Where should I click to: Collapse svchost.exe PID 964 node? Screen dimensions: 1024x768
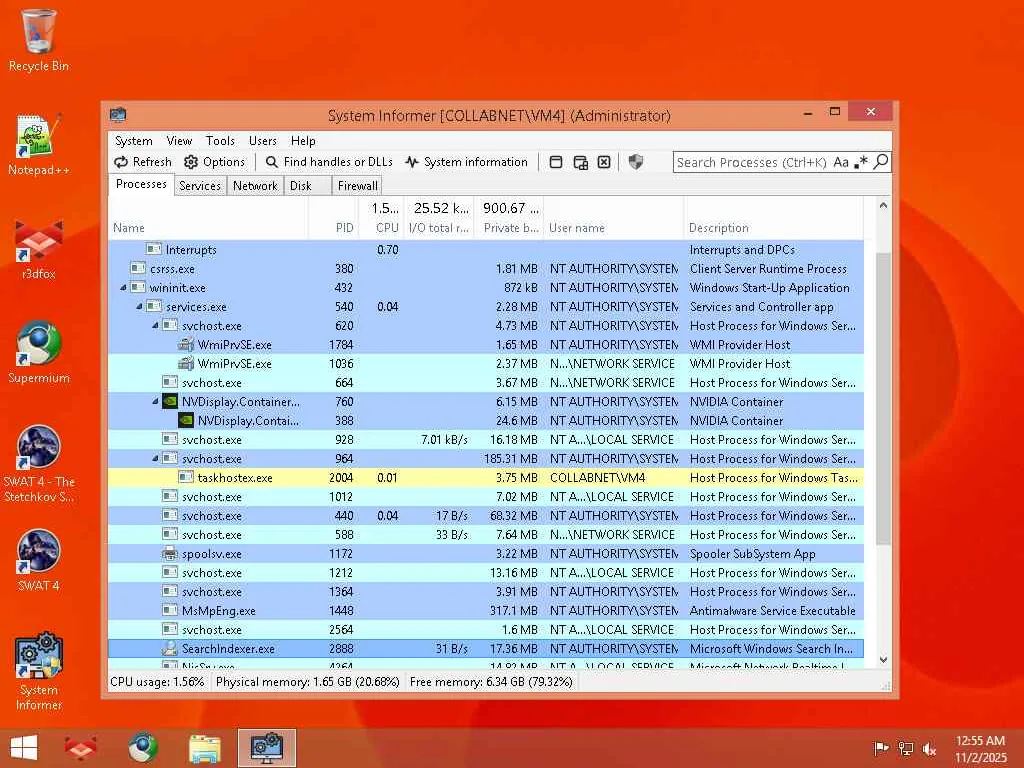click(155, 458)
